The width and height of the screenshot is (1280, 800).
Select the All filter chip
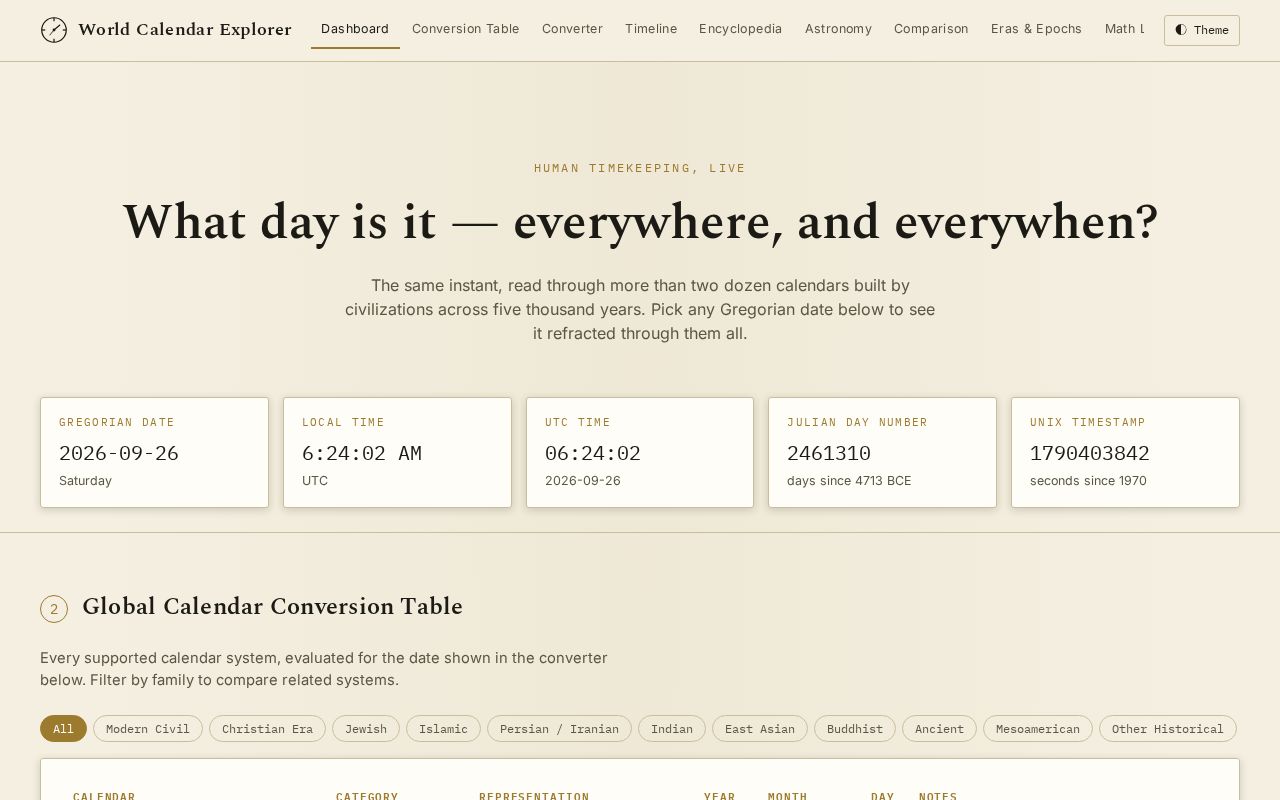(63, 729)
